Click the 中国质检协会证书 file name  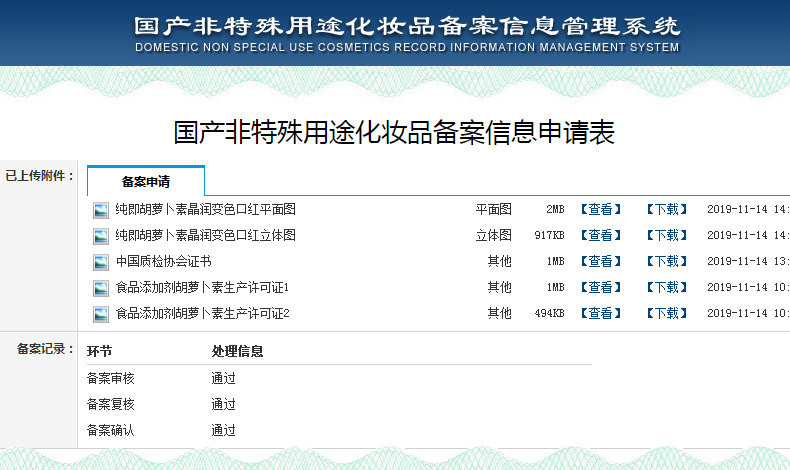tap(164, 261)
